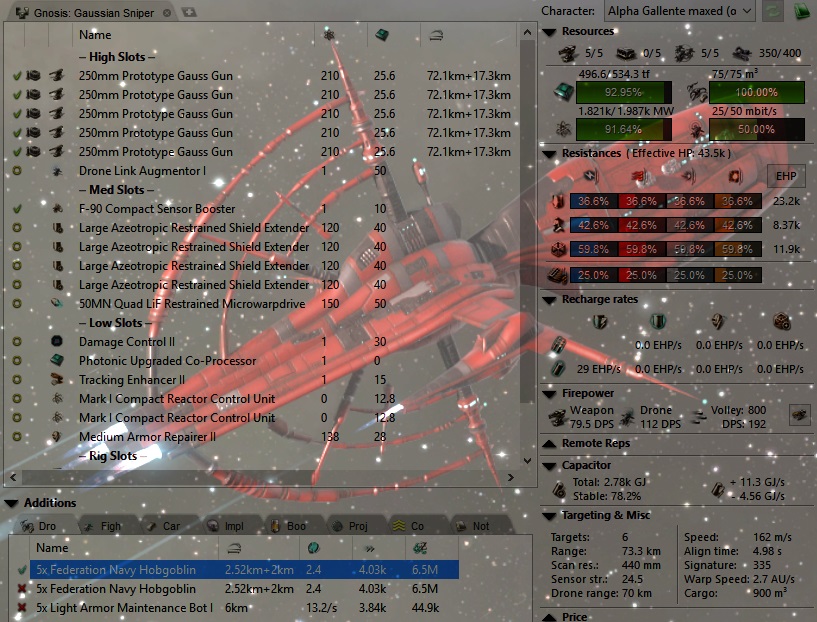Add new fit tab icon

189,12
